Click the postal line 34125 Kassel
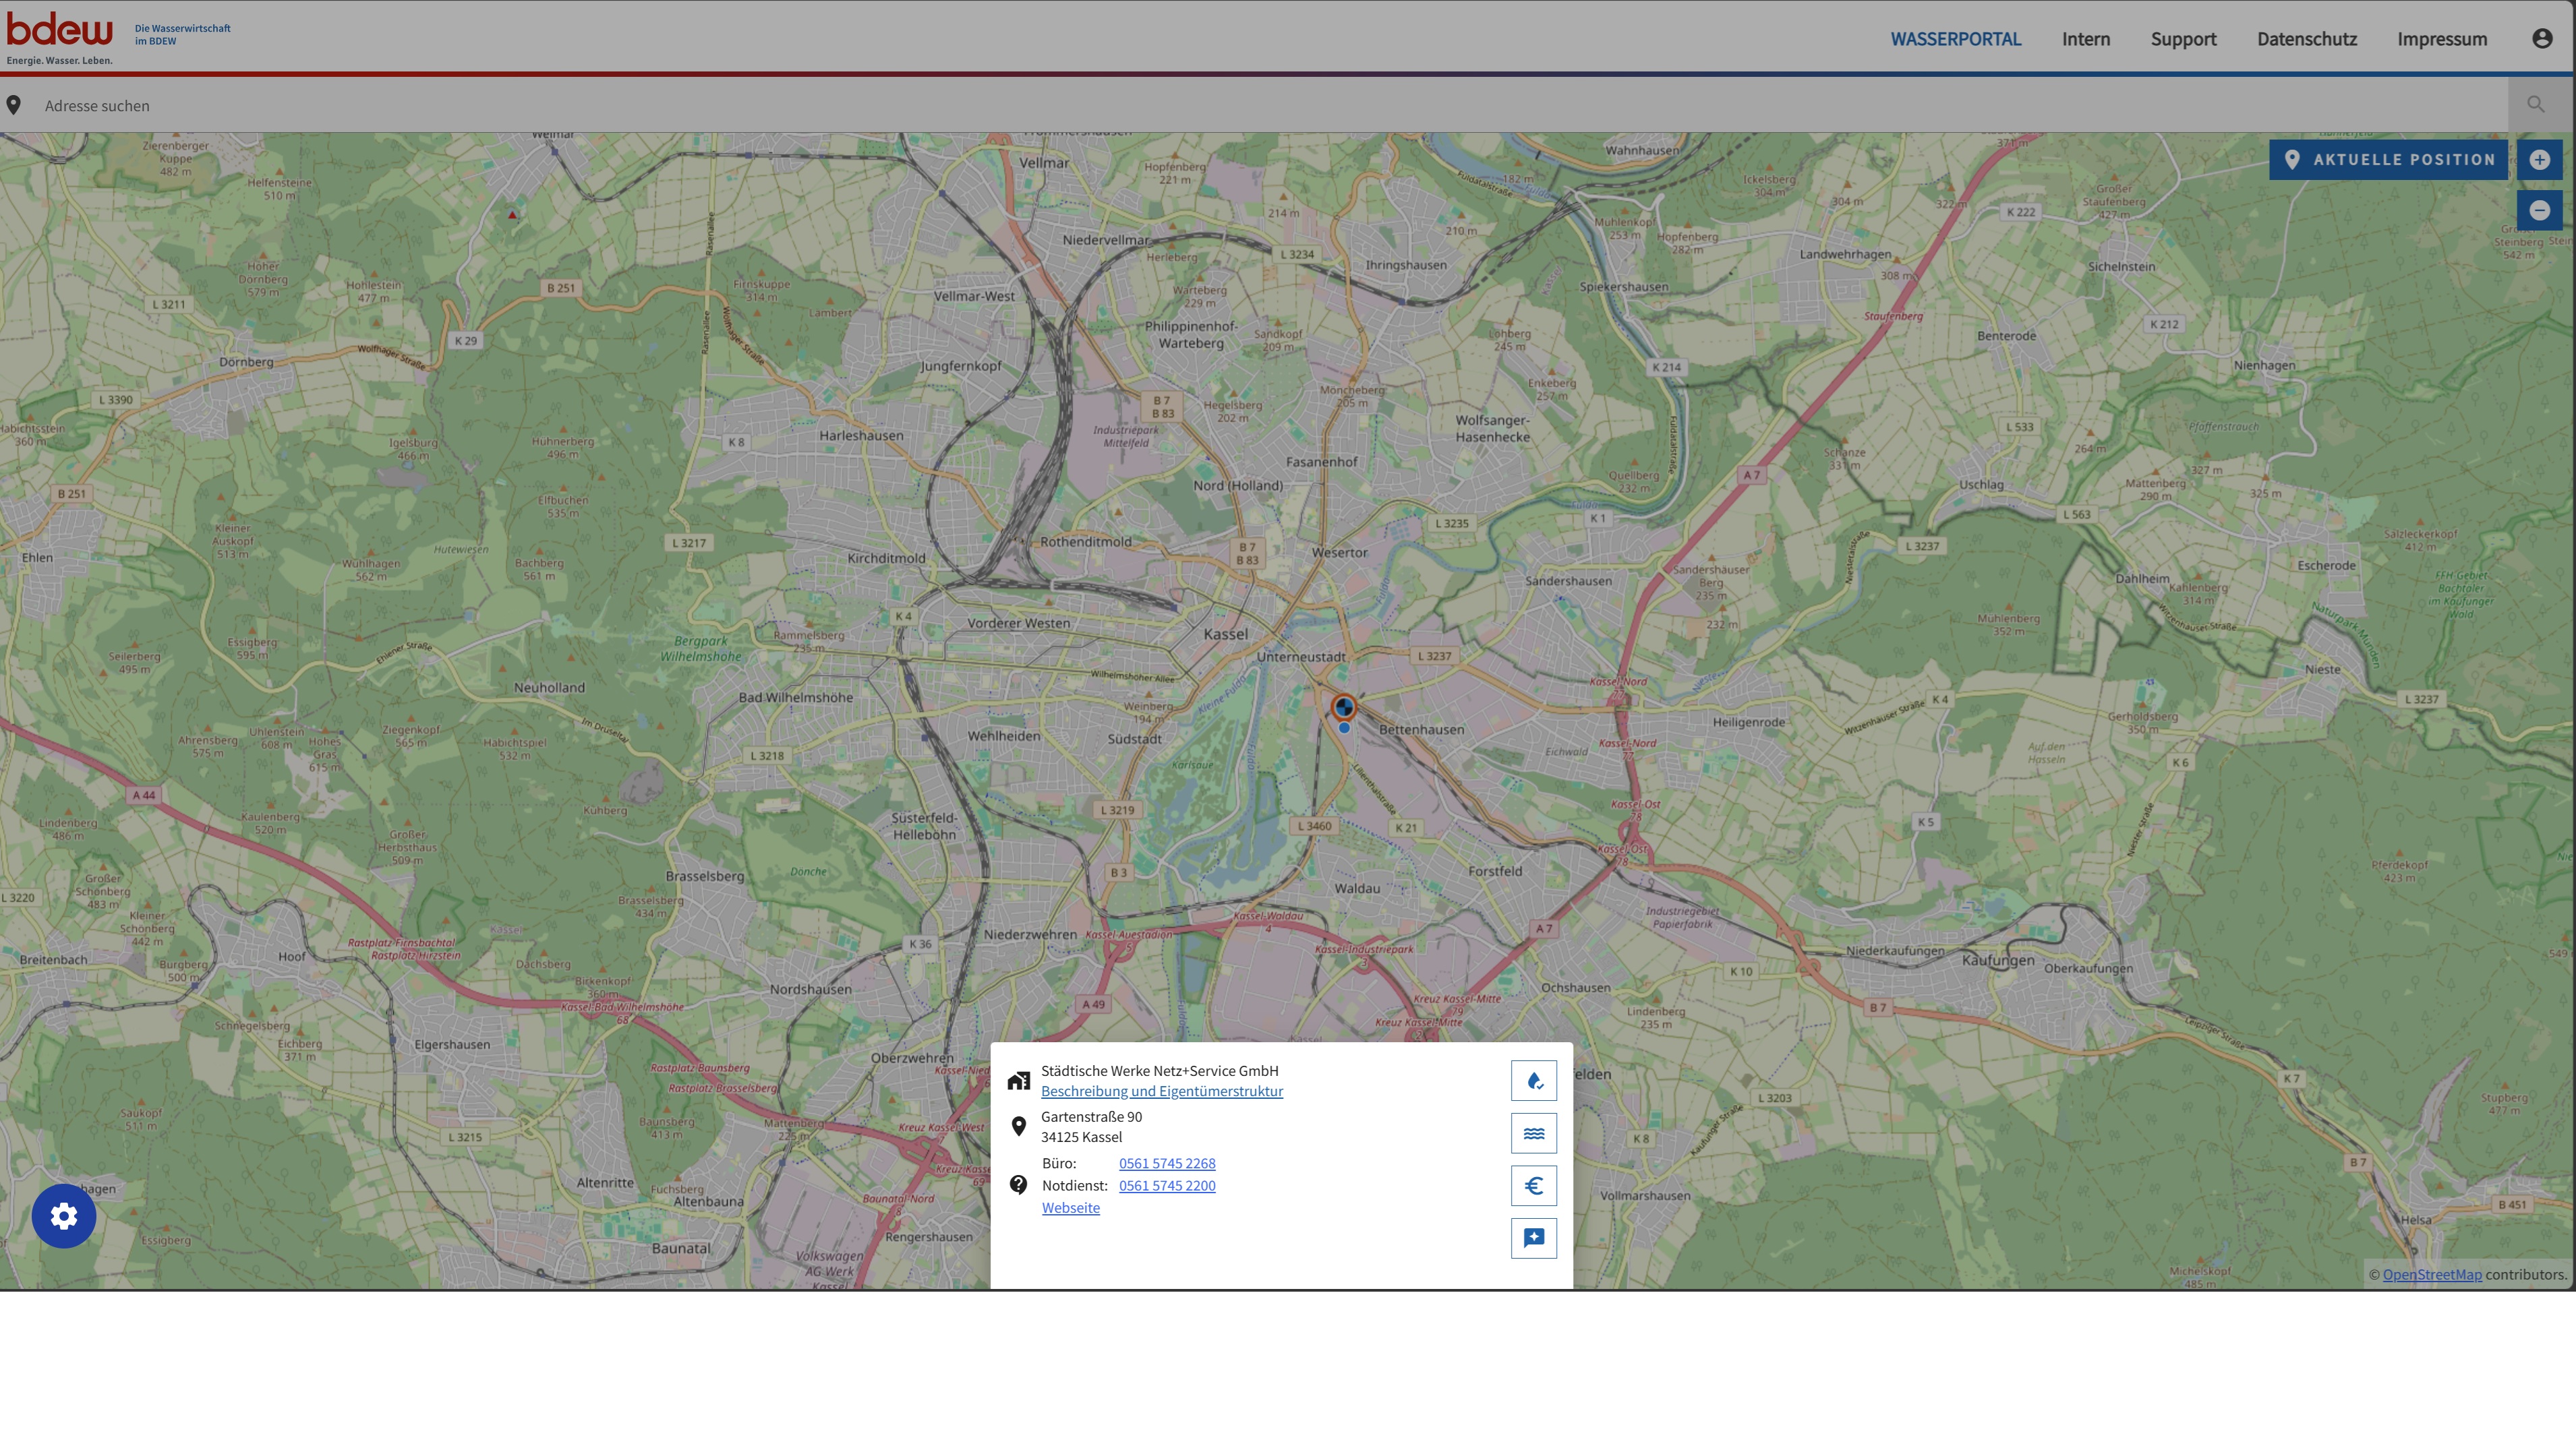 pos(1081,1137)
